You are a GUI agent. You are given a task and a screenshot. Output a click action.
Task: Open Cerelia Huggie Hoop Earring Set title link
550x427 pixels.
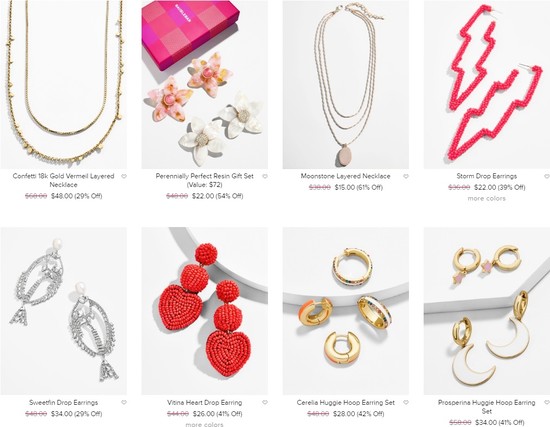pyautogui.click(x=346, y=402)
